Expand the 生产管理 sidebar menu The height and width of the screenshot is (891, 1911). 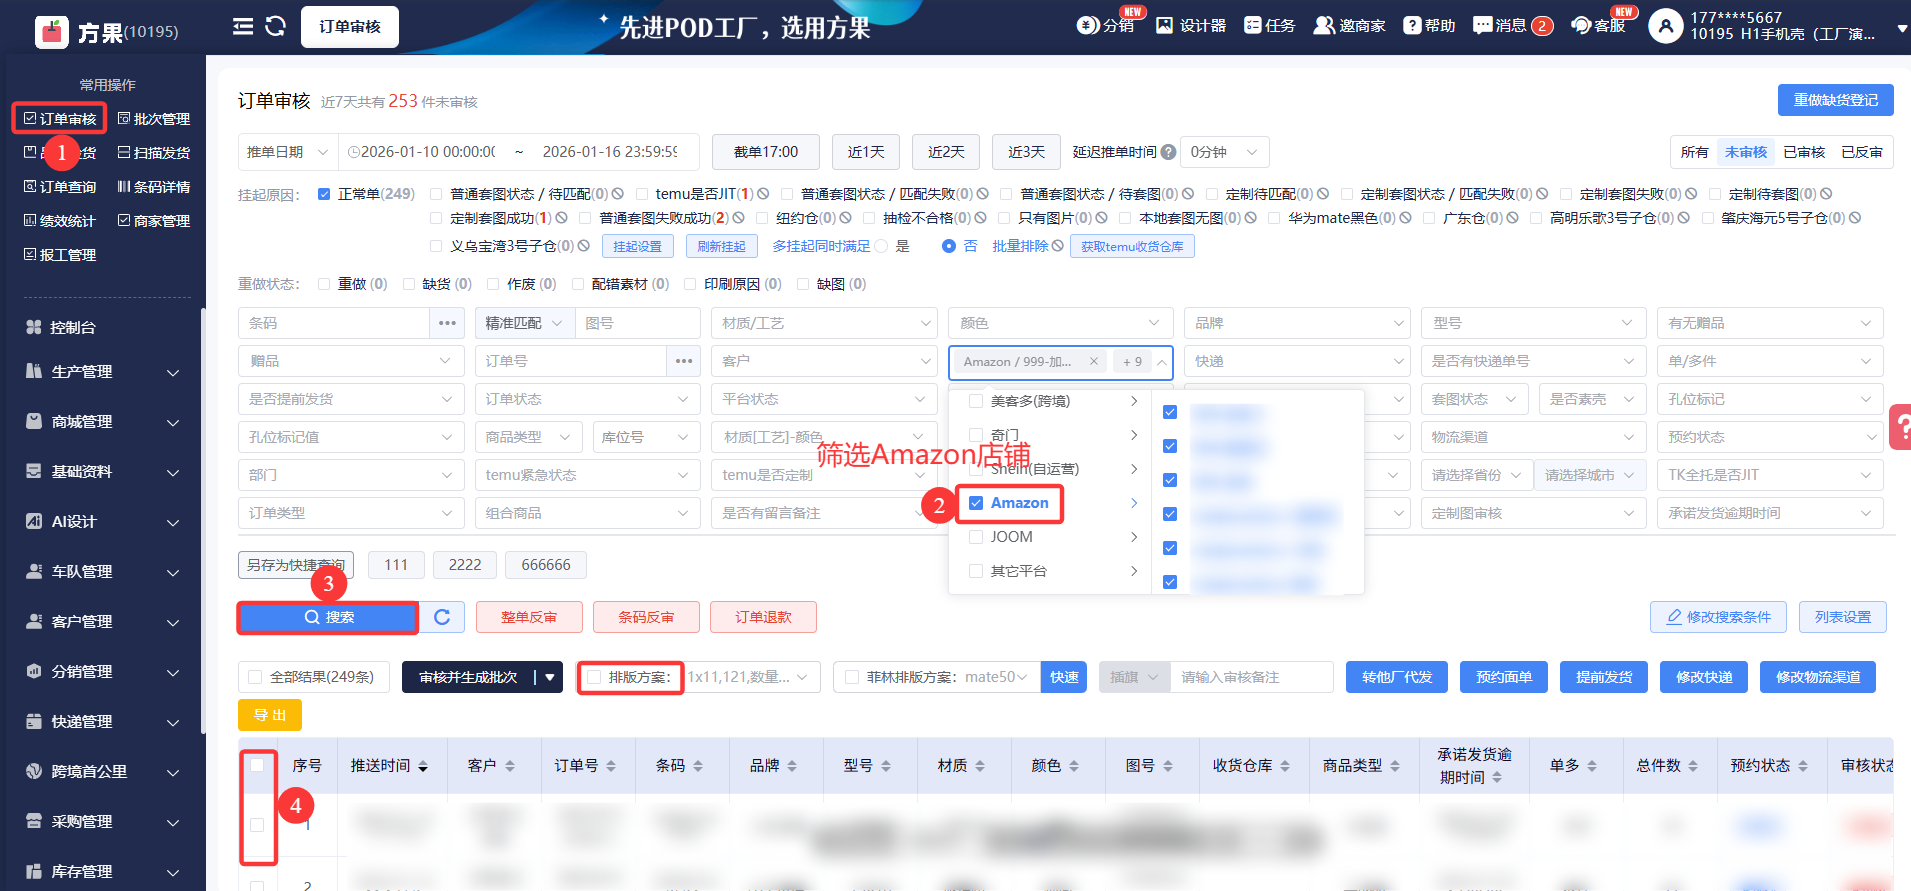[x=103, y=372]
